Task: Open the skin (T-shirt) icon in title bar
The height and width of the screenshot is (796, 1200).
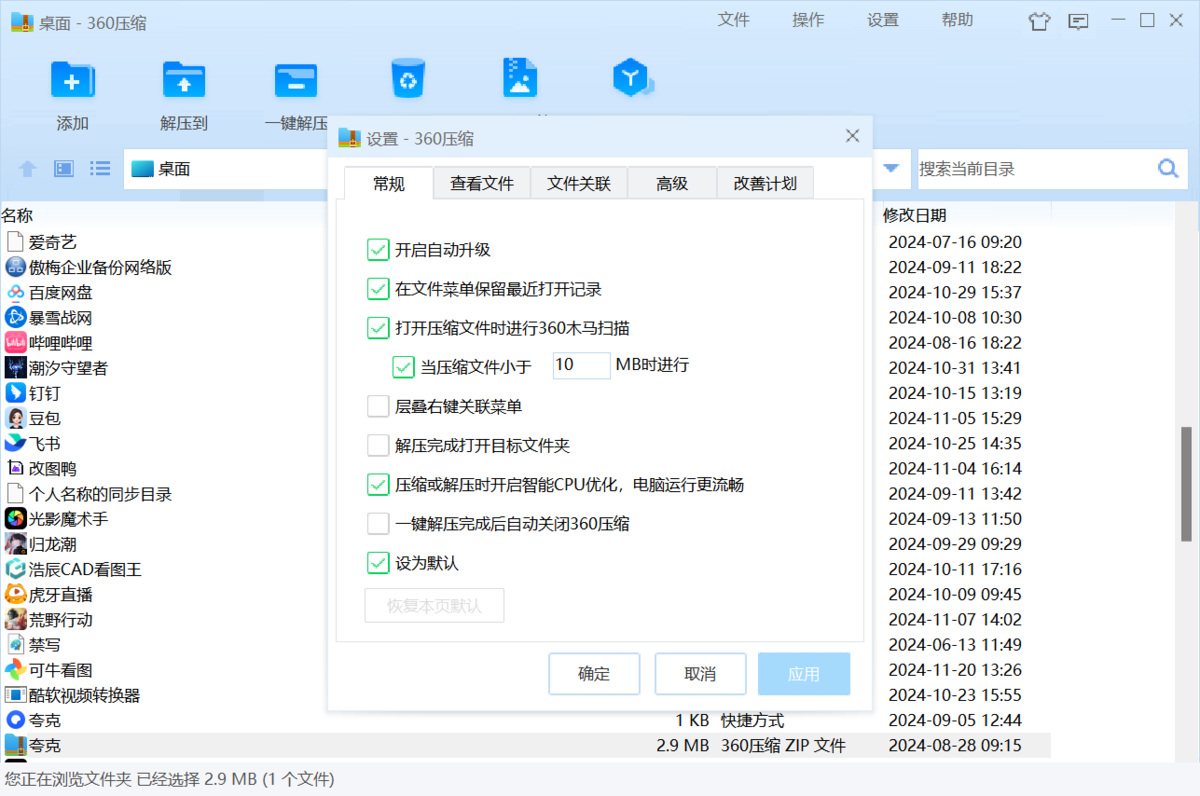Action: [1040, 21]
